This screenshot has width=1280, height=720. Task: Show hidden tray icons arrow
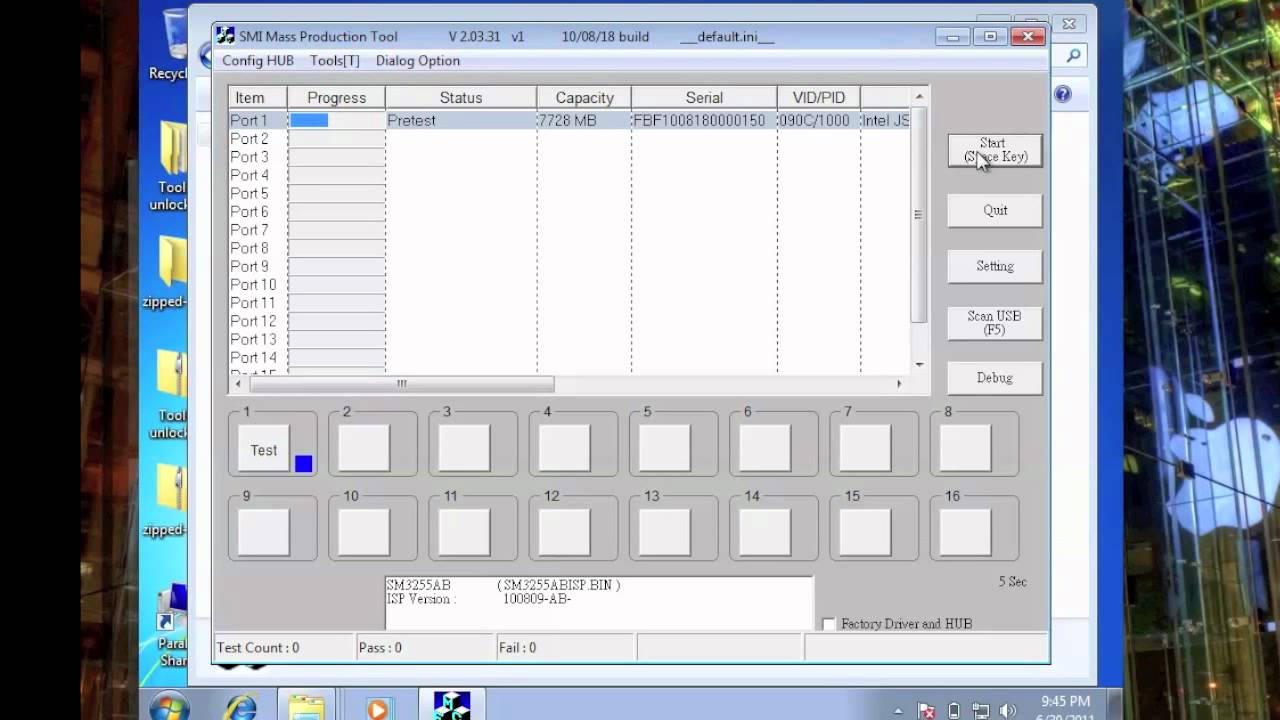(x=899, y=711)
